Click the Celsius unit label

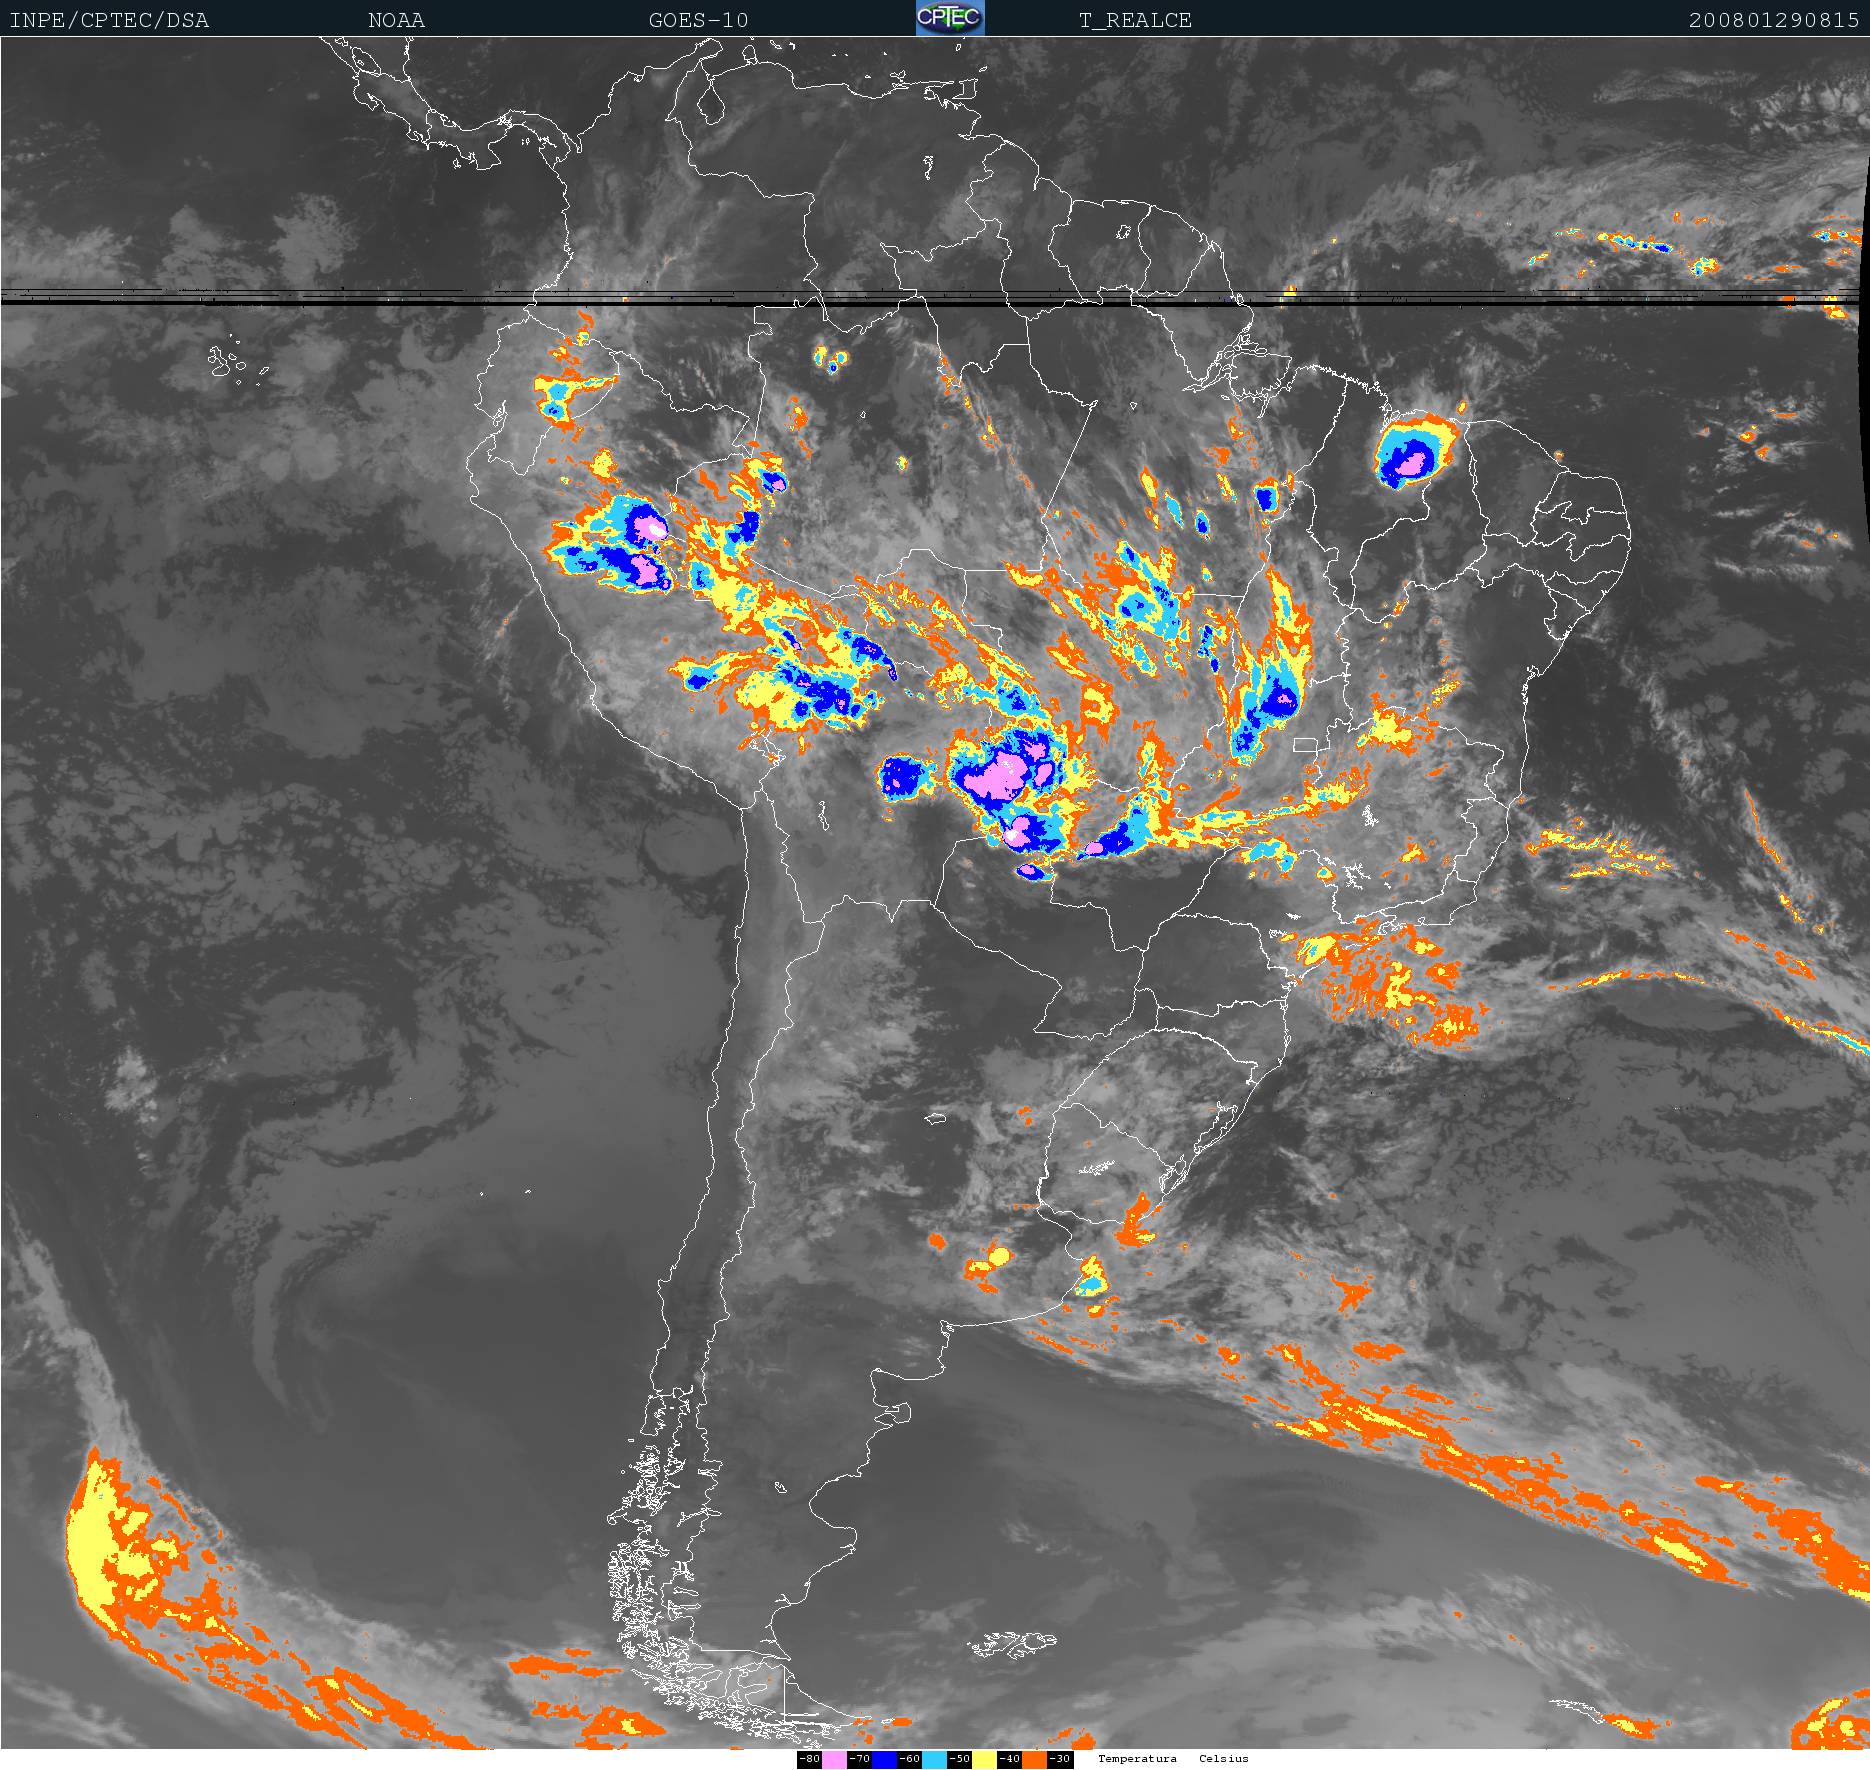click(1224, 1758)
